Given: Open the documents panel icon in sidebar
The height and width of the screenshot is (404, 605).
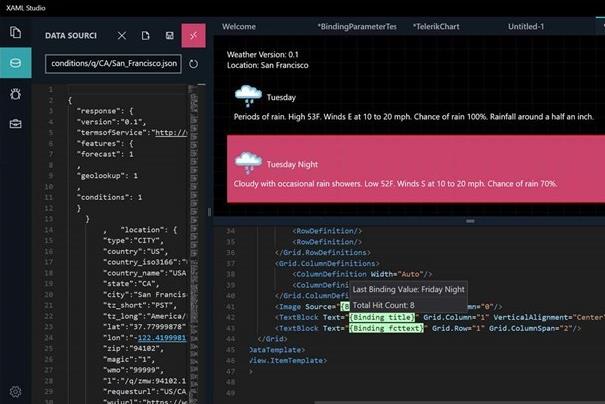Looking at the screenshot, I should [15, 32].
